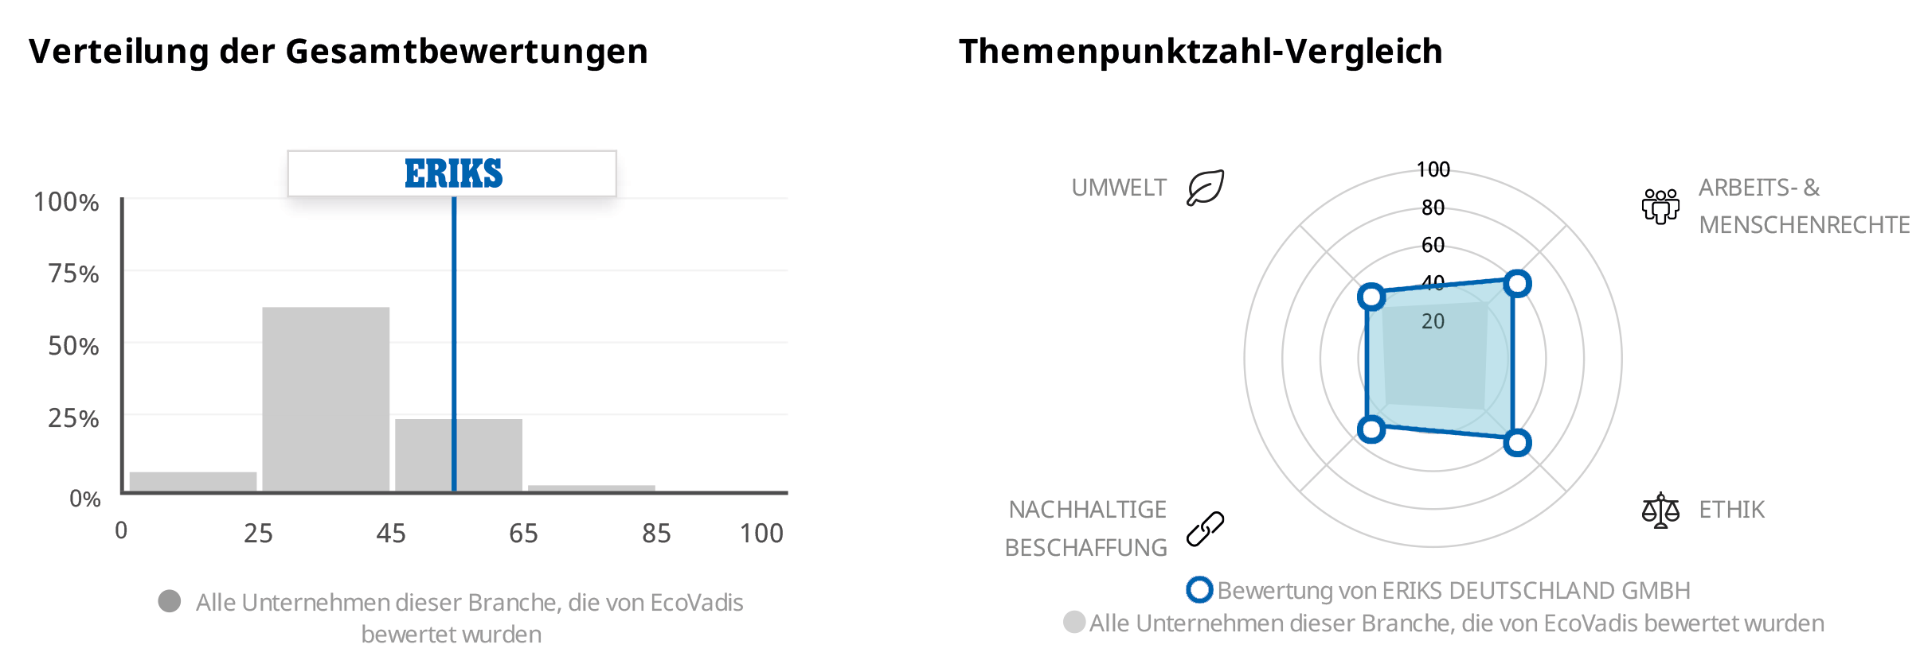Click the Ethik scales icon
Viewport: 1920px width, 660px height.
(1660, 510)
